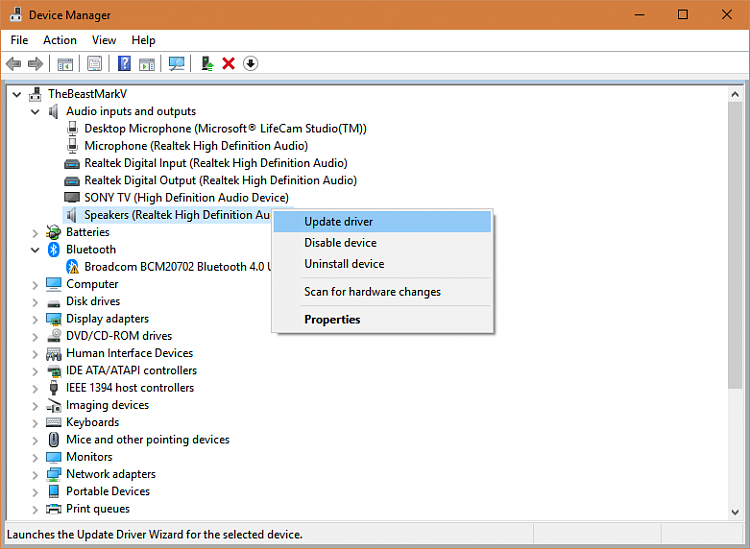Click the Speakers device icon
This screenshot has height=549, width=750.
click(x=71, y=215)
